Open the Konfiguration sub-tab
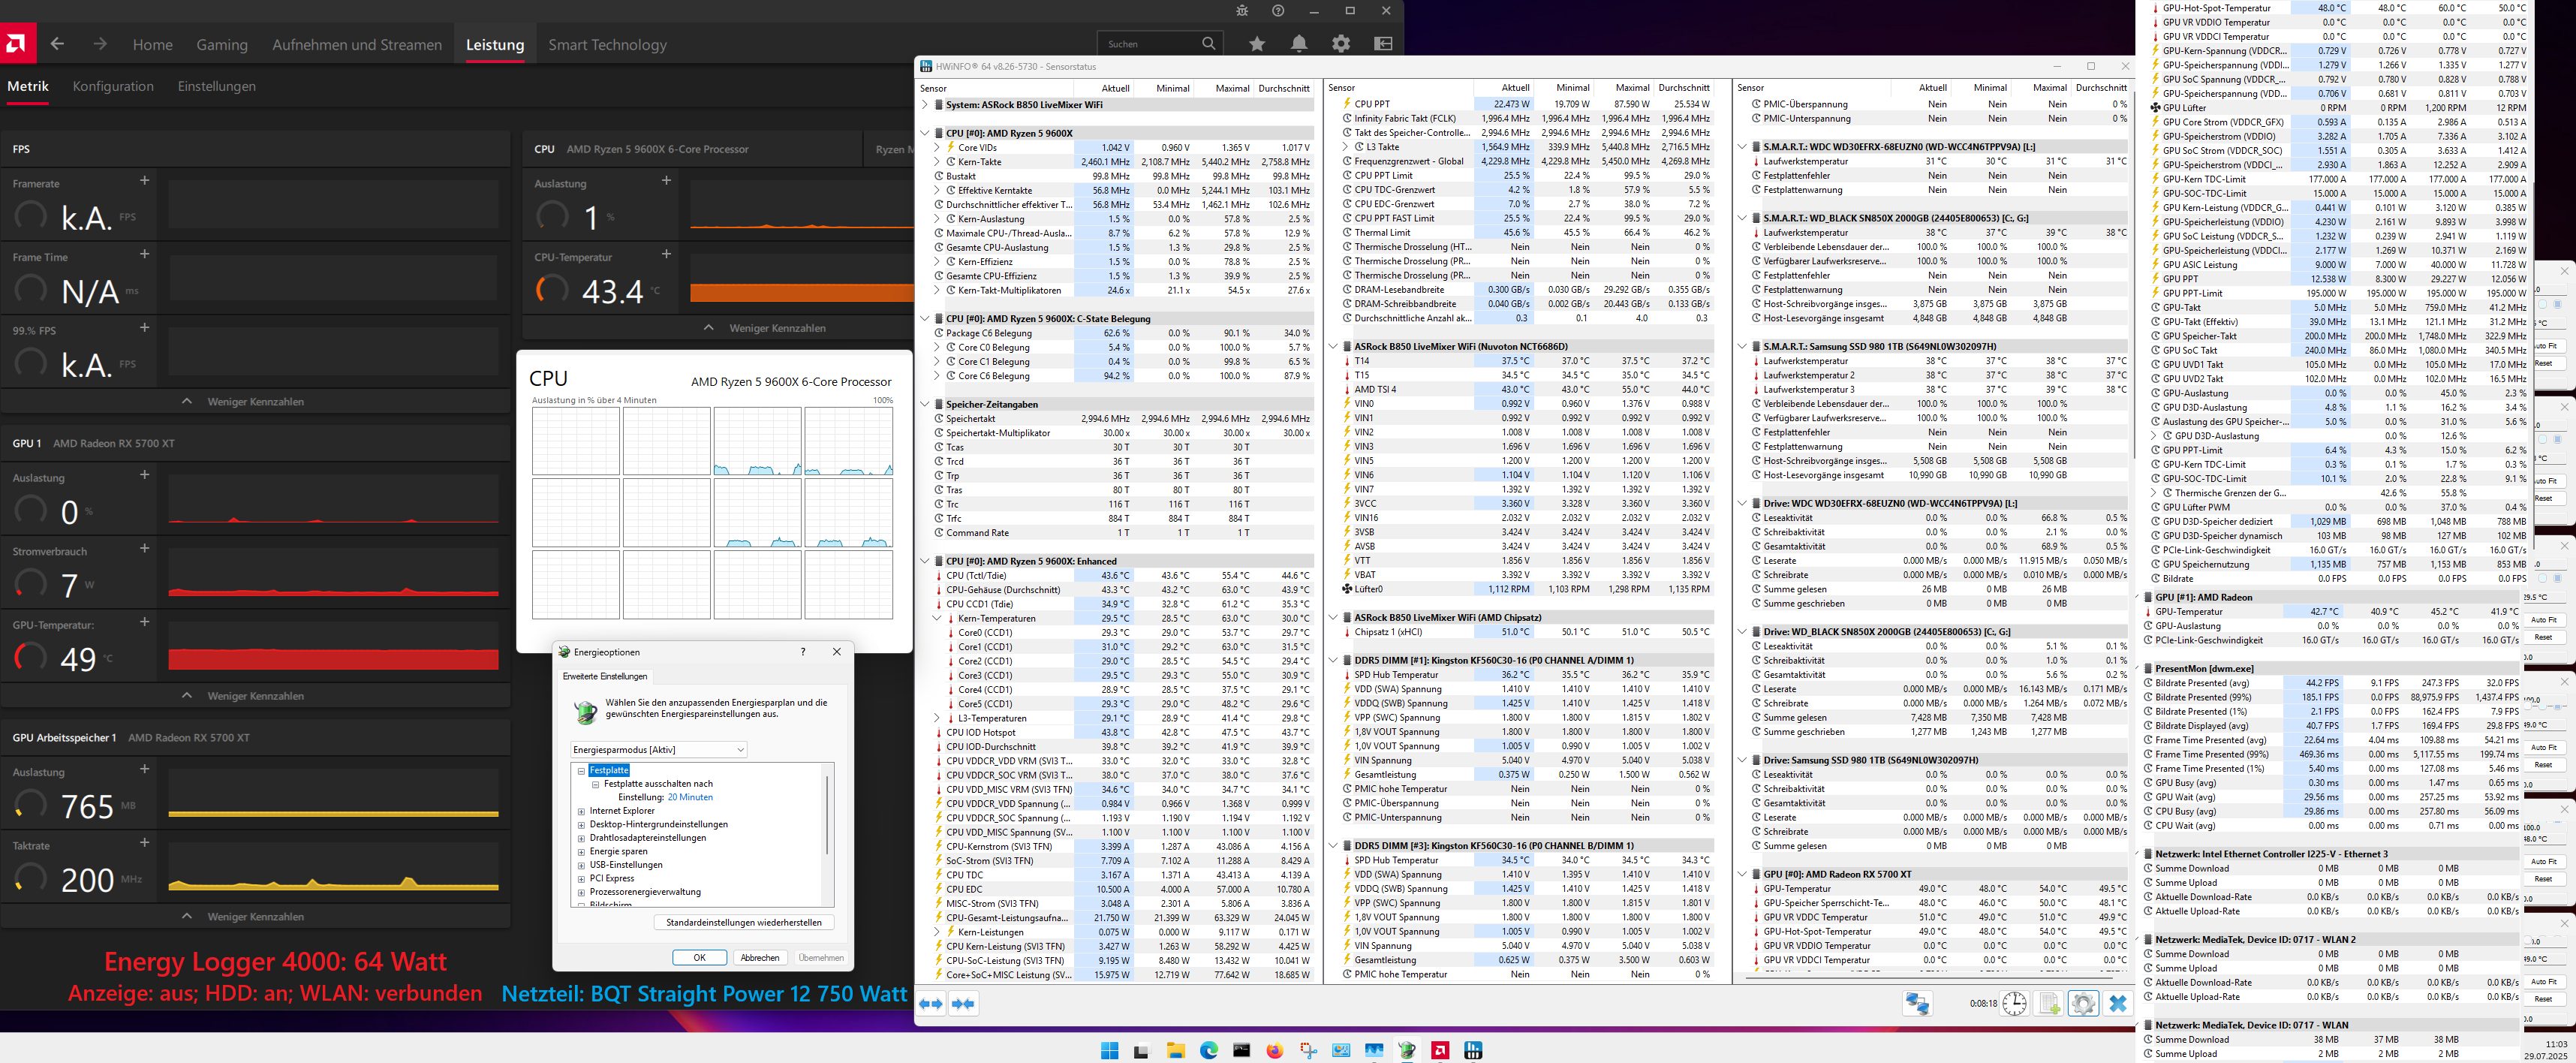Viewport: 2576px width, 1063px height. pos(113,86)
